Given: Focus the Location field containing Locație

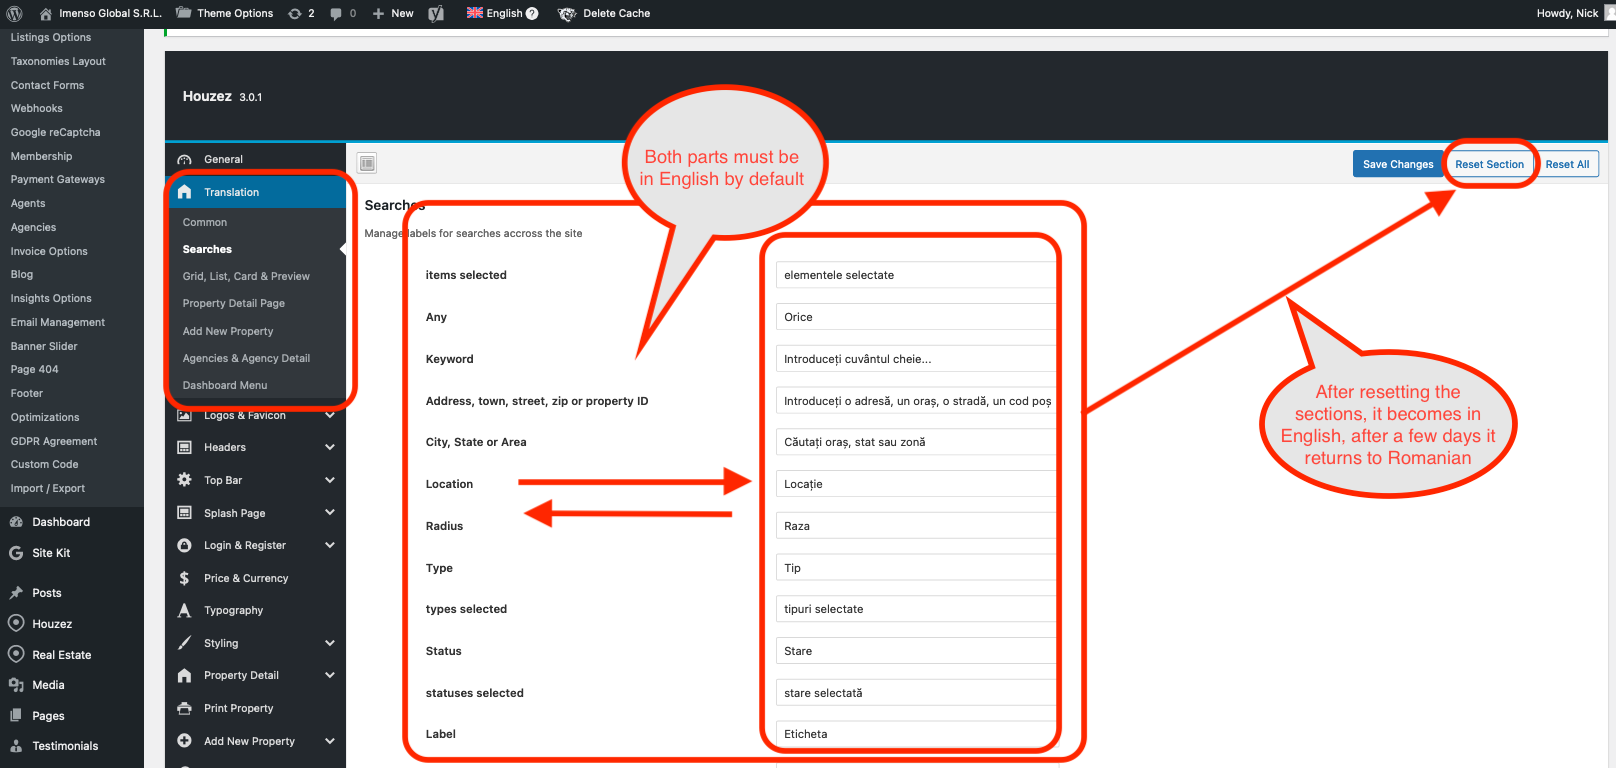Looking at the screenshot, I should (x=917, y=484).
